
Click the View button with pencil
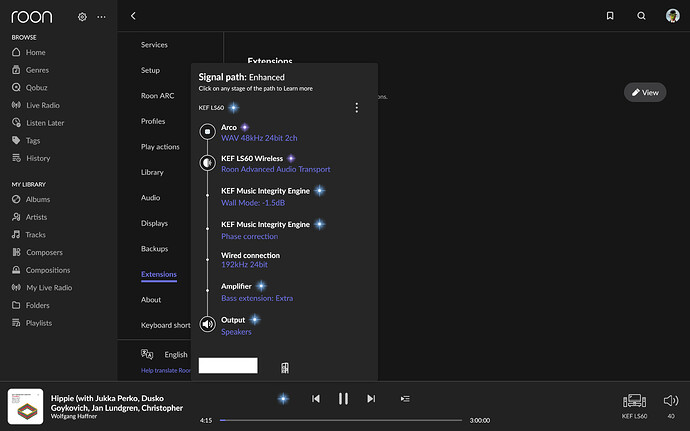tap(645, 92)
